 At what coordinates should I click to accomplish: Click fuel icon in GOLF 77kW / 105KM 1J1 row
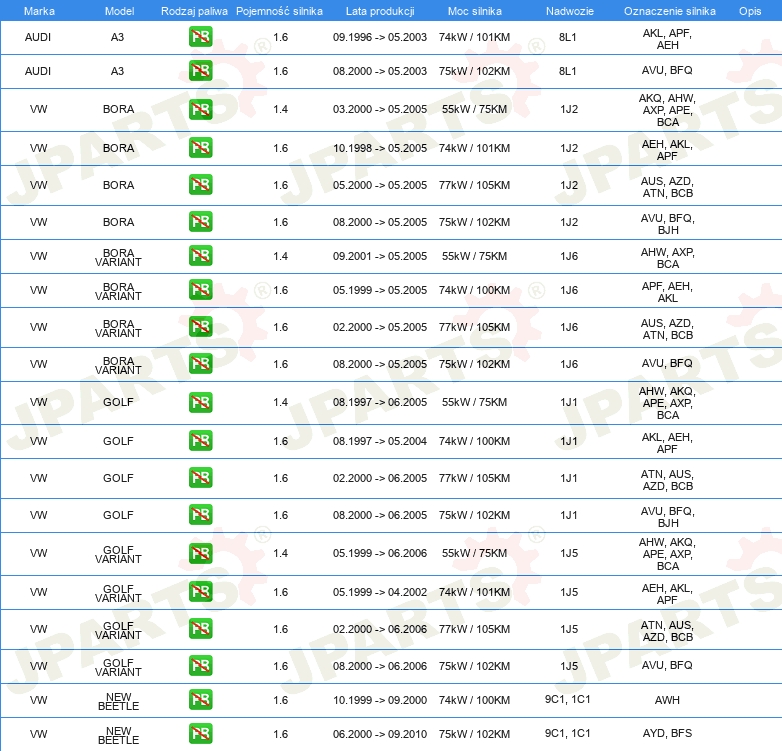pos(200,478)
